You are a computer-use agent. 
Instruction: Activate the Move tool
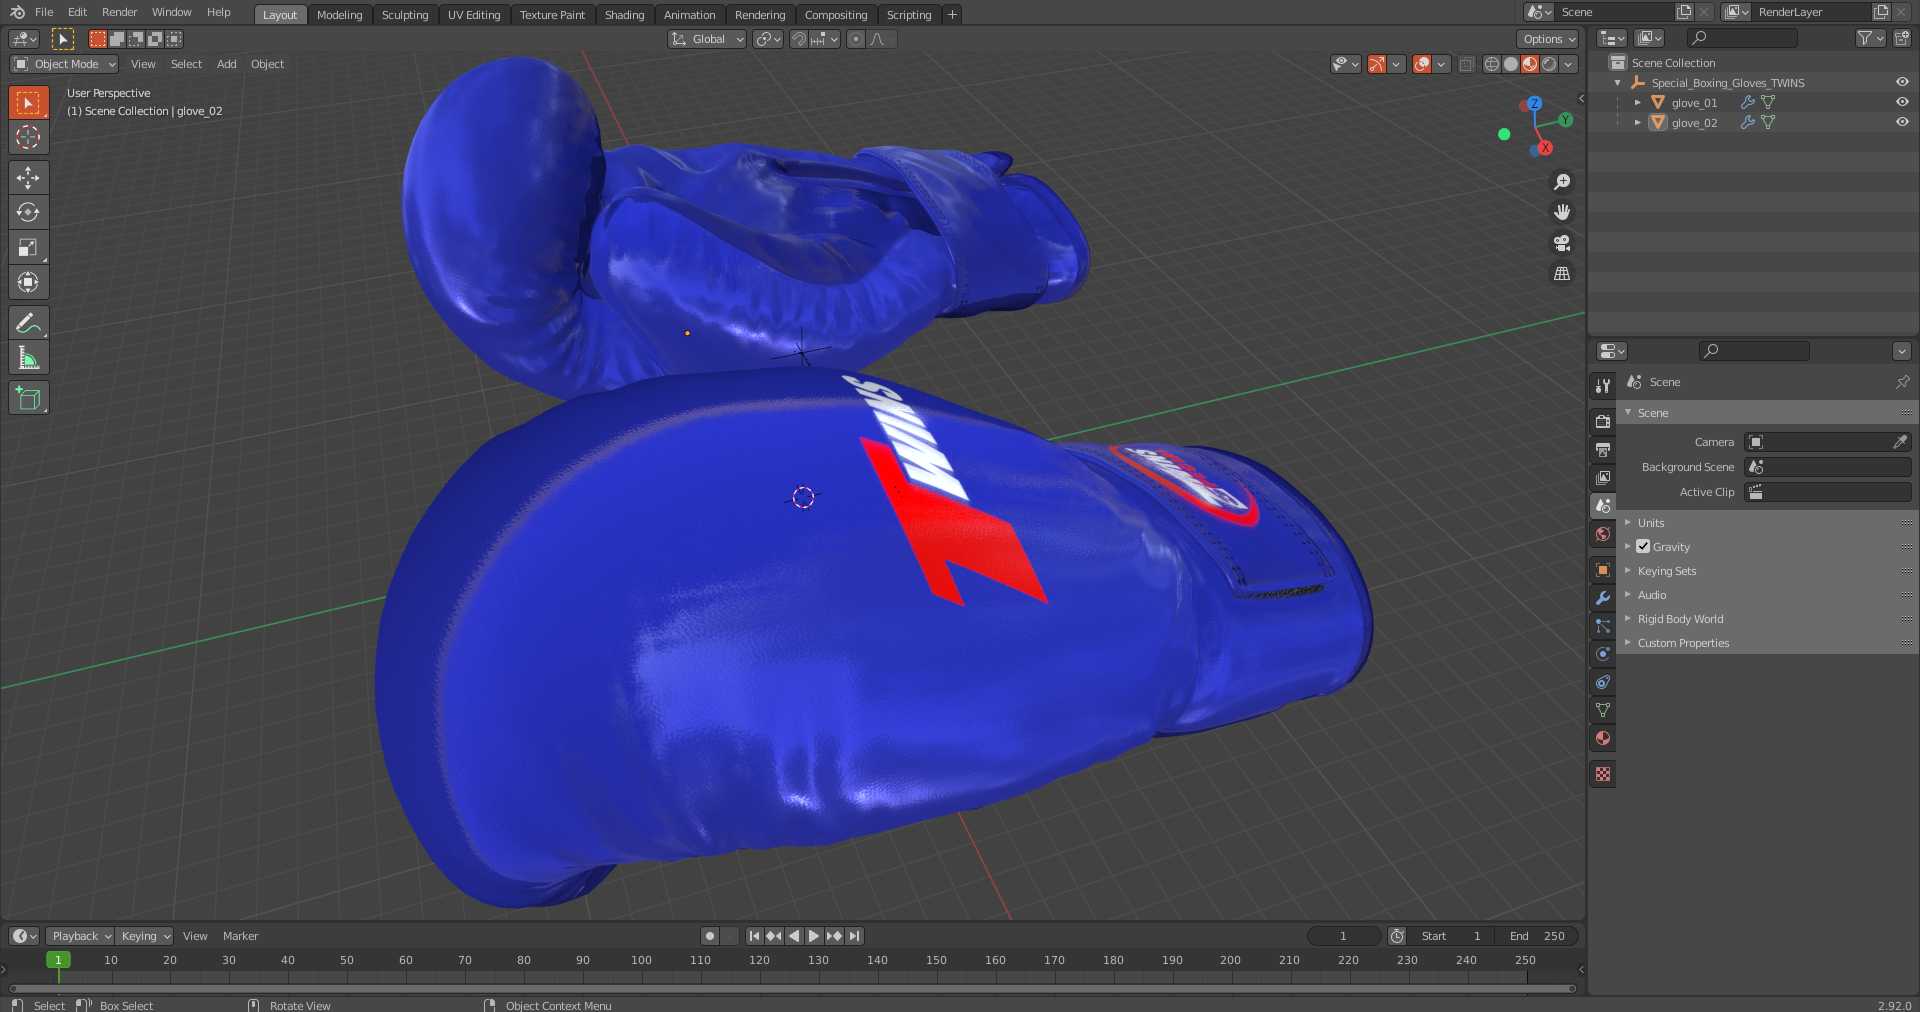[x=28, y=178]
